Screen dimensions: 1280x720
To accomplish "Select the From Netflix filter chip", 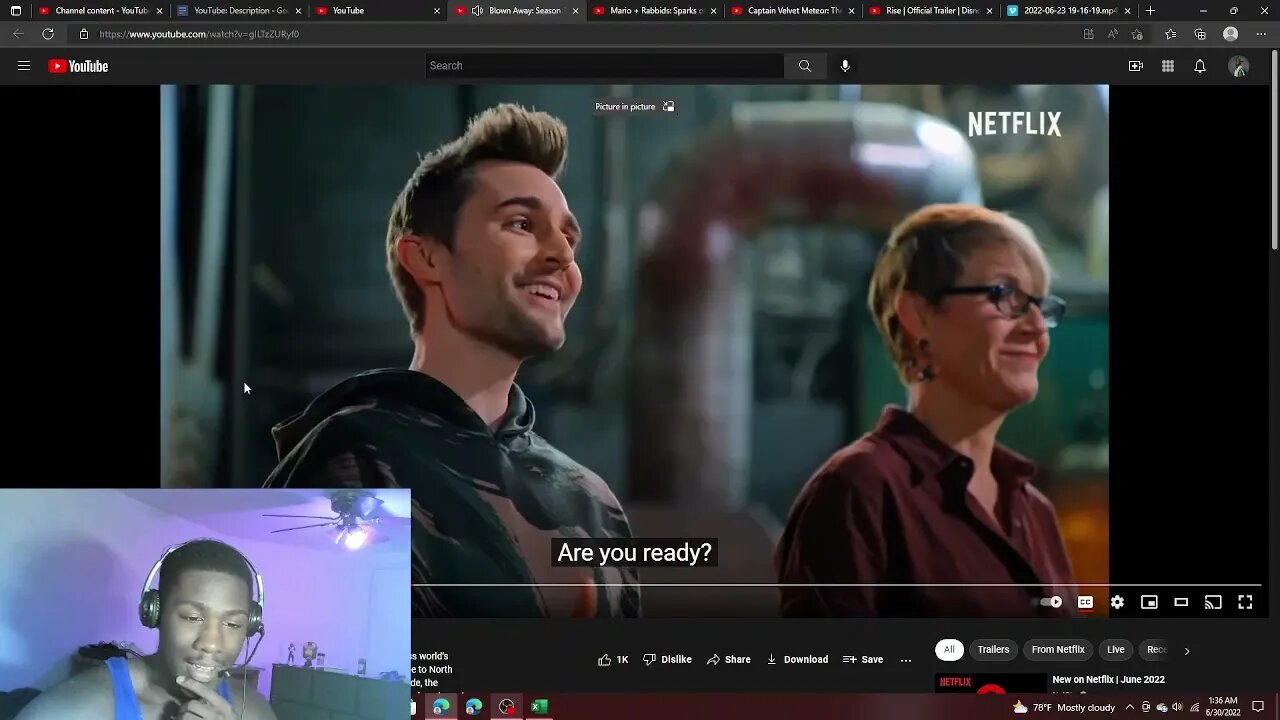I will (1058, 650).
